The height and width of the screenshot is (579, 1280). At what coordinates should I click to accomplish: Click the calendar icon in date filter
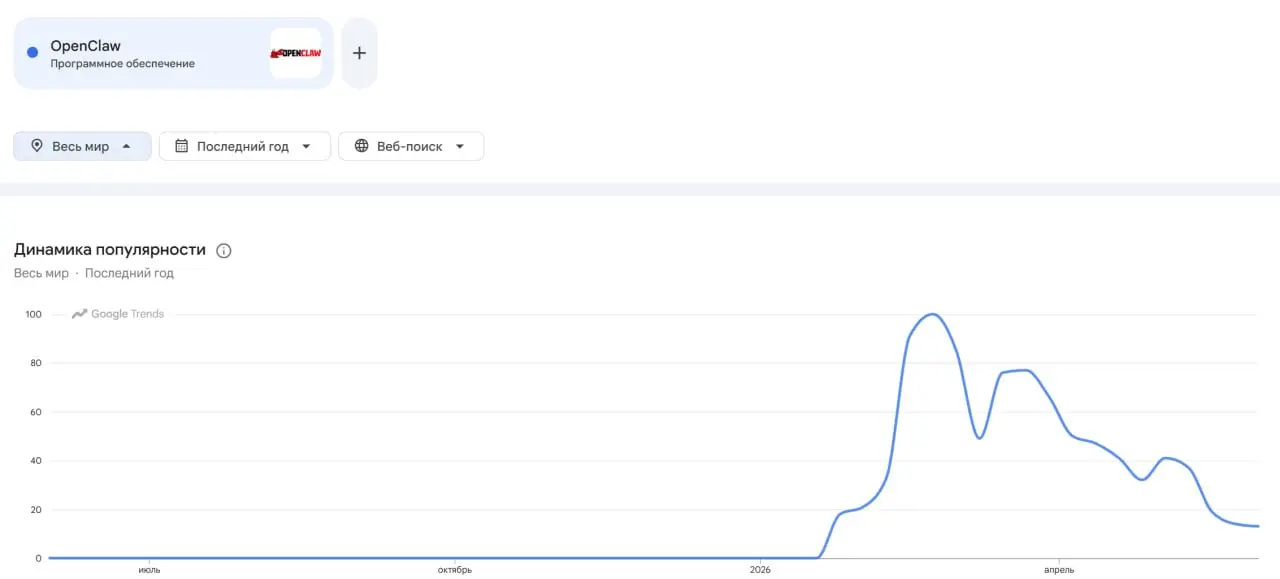[181, 146]
